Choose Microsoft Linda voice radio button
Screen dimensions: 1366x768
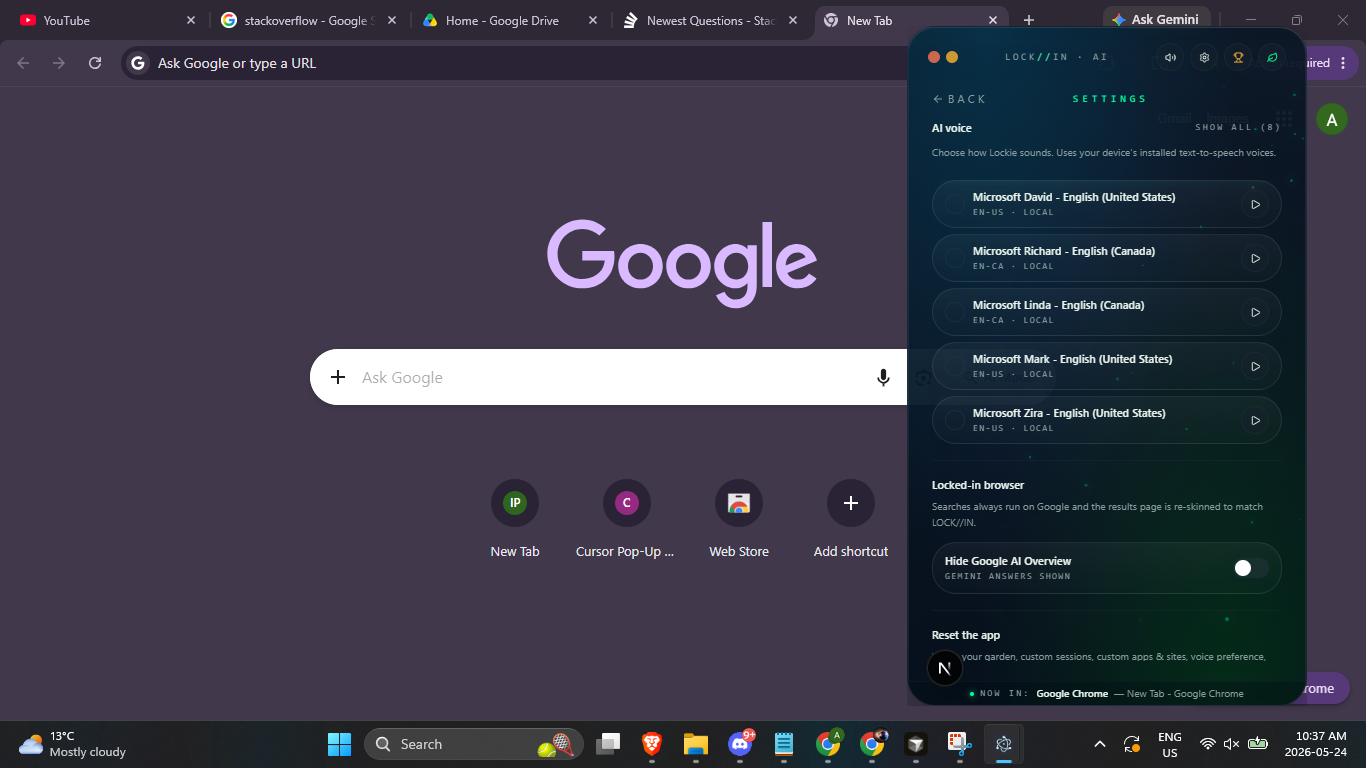pyautogui.click(x=955, y=312)
